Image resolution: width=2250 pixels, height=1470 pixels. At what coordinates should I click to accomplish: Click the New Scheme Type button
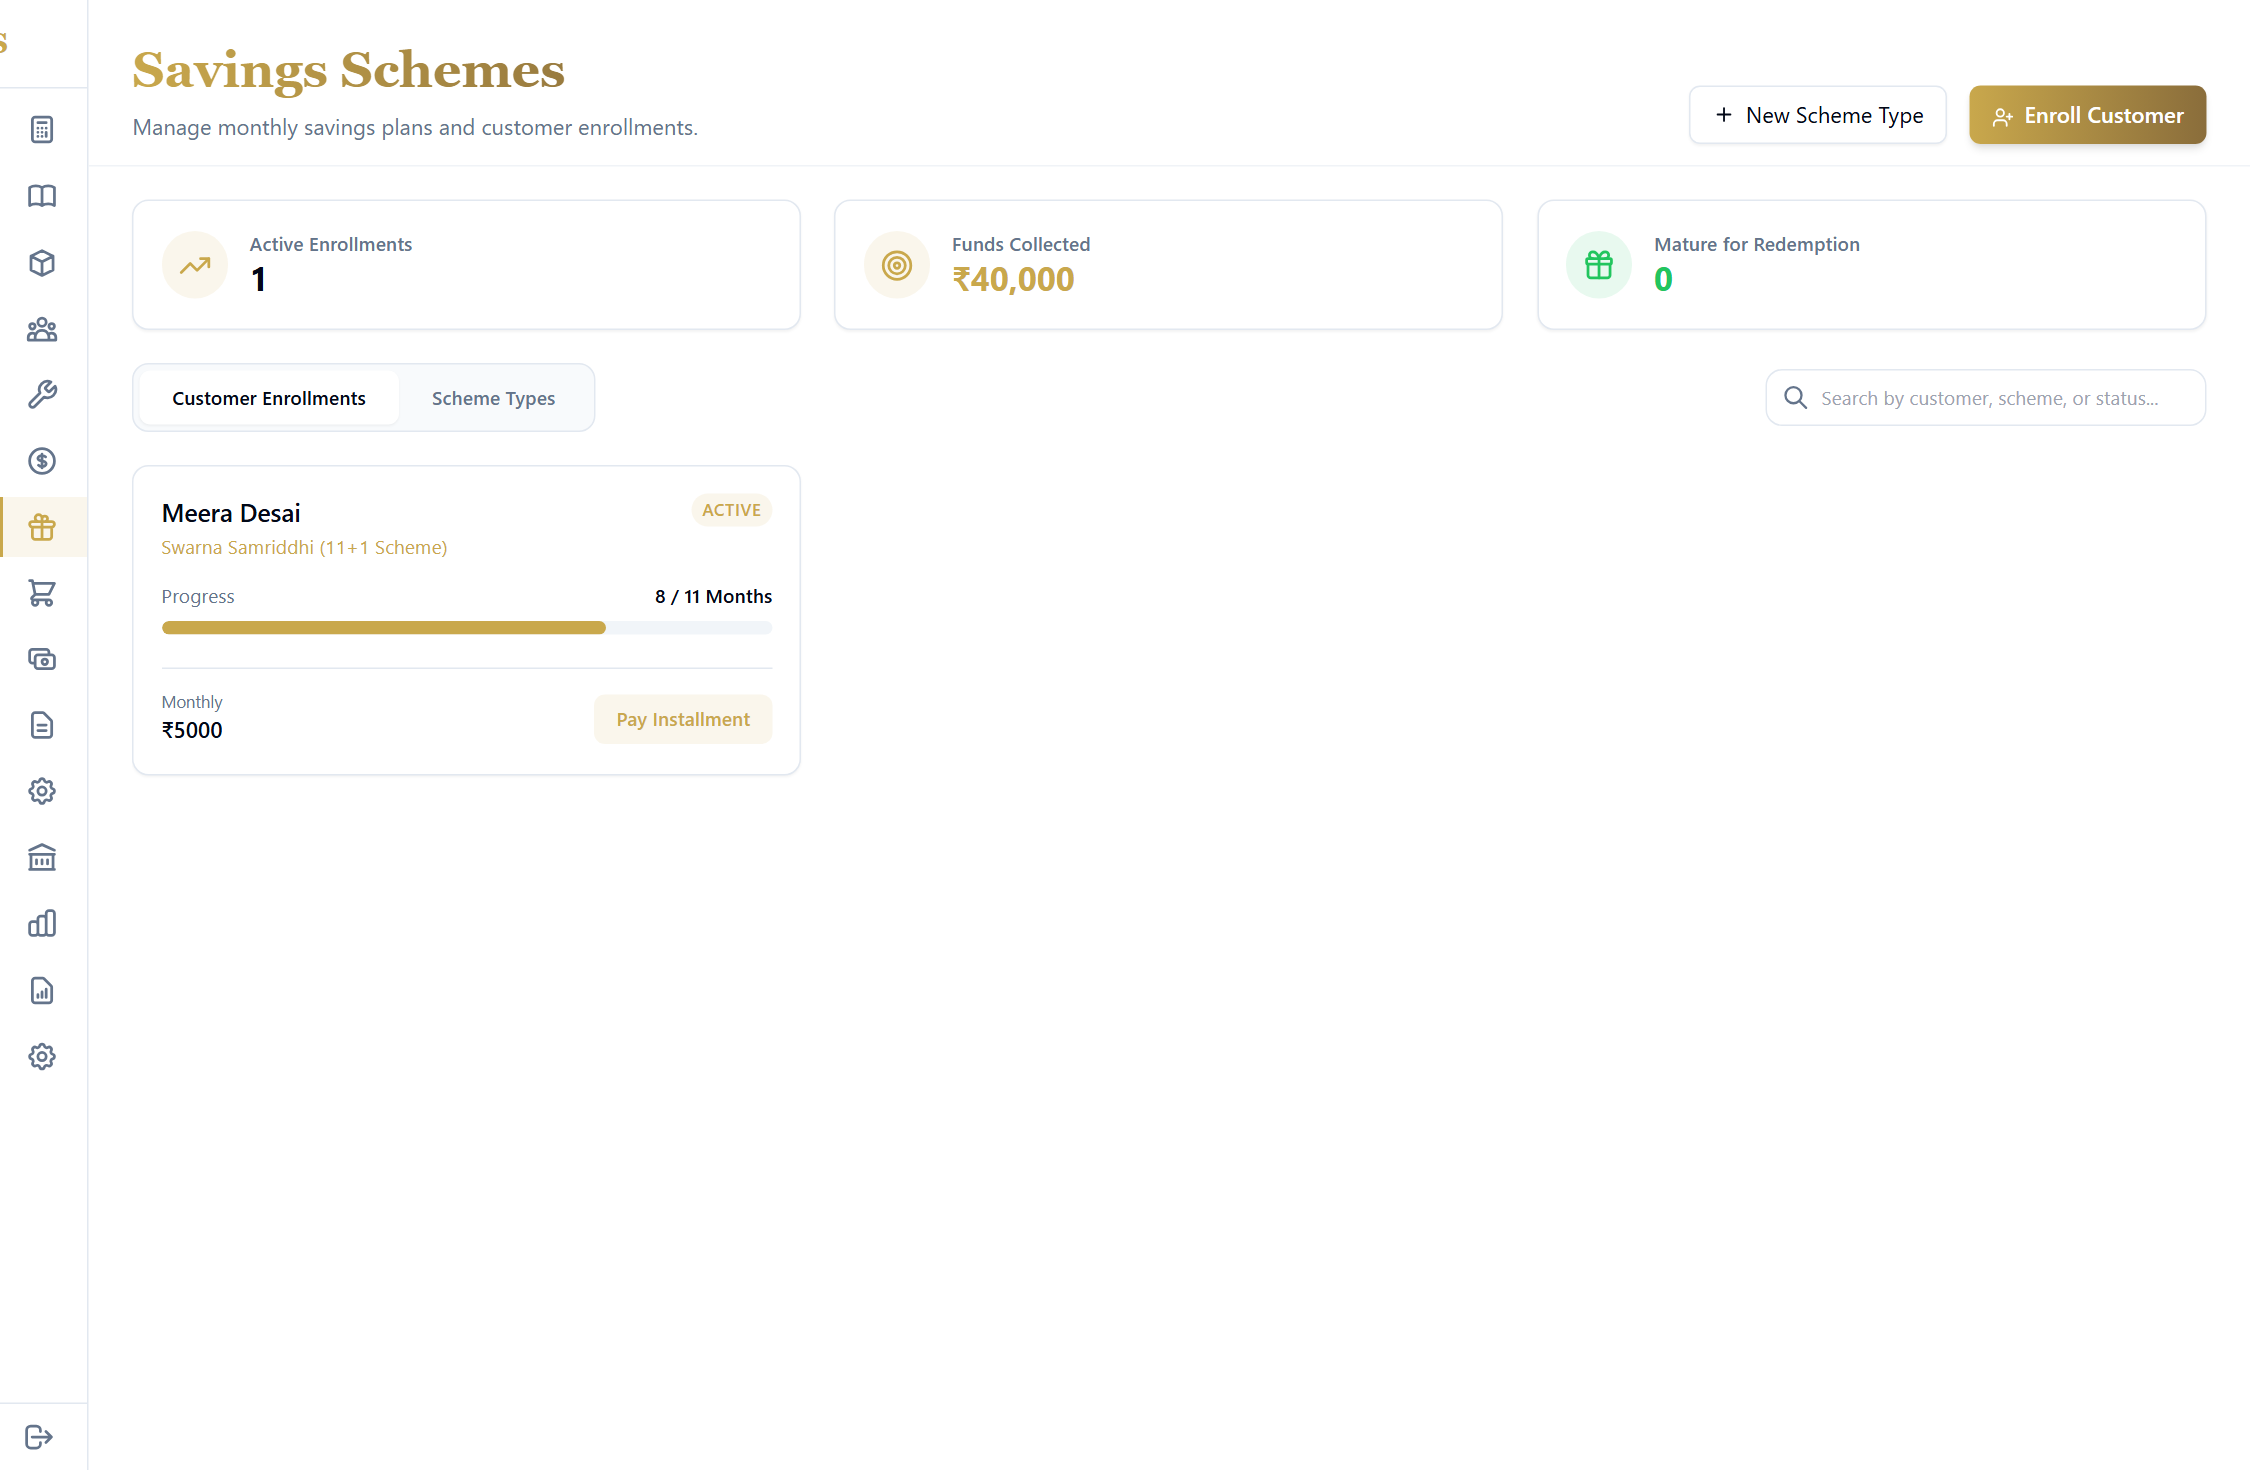1817,115
